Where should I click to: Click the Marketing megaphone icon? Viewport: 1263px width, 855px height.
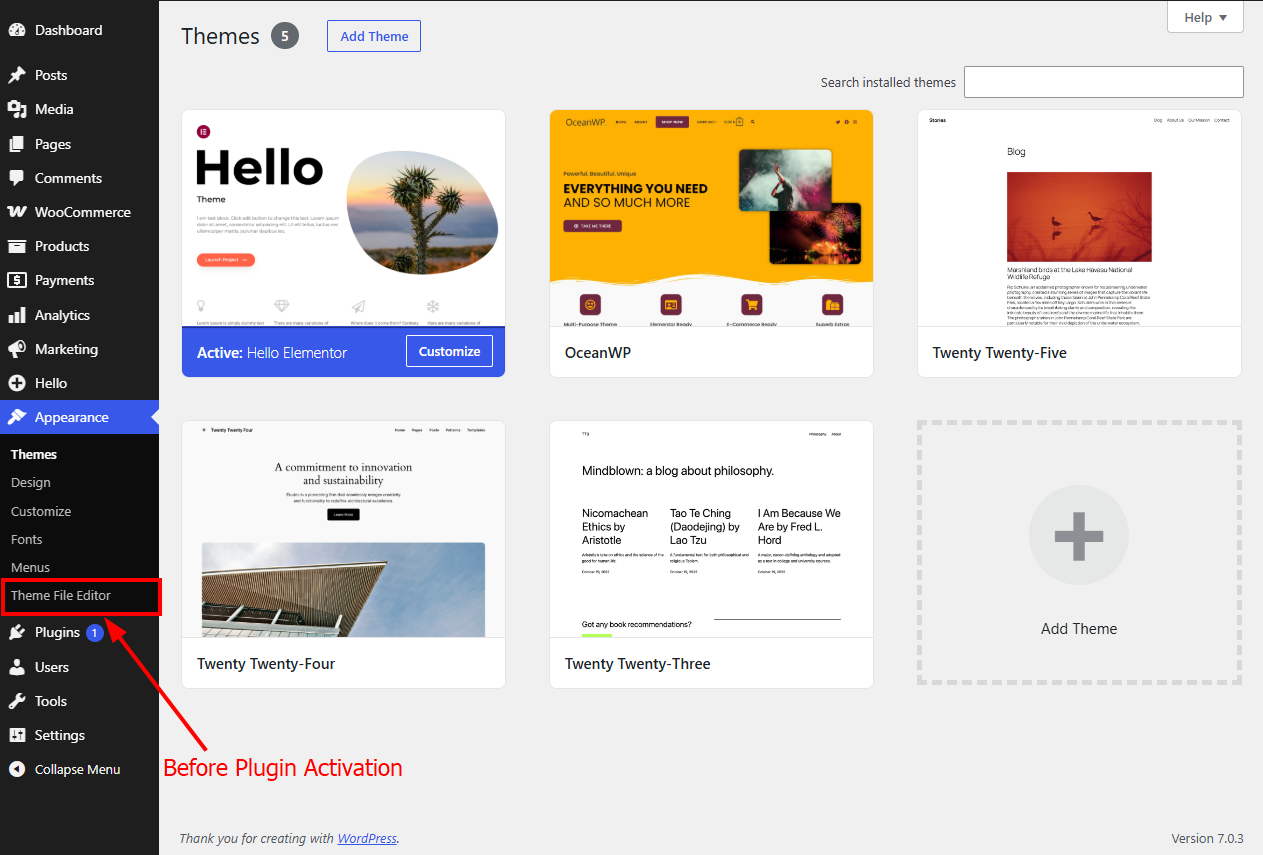(17, 349)
